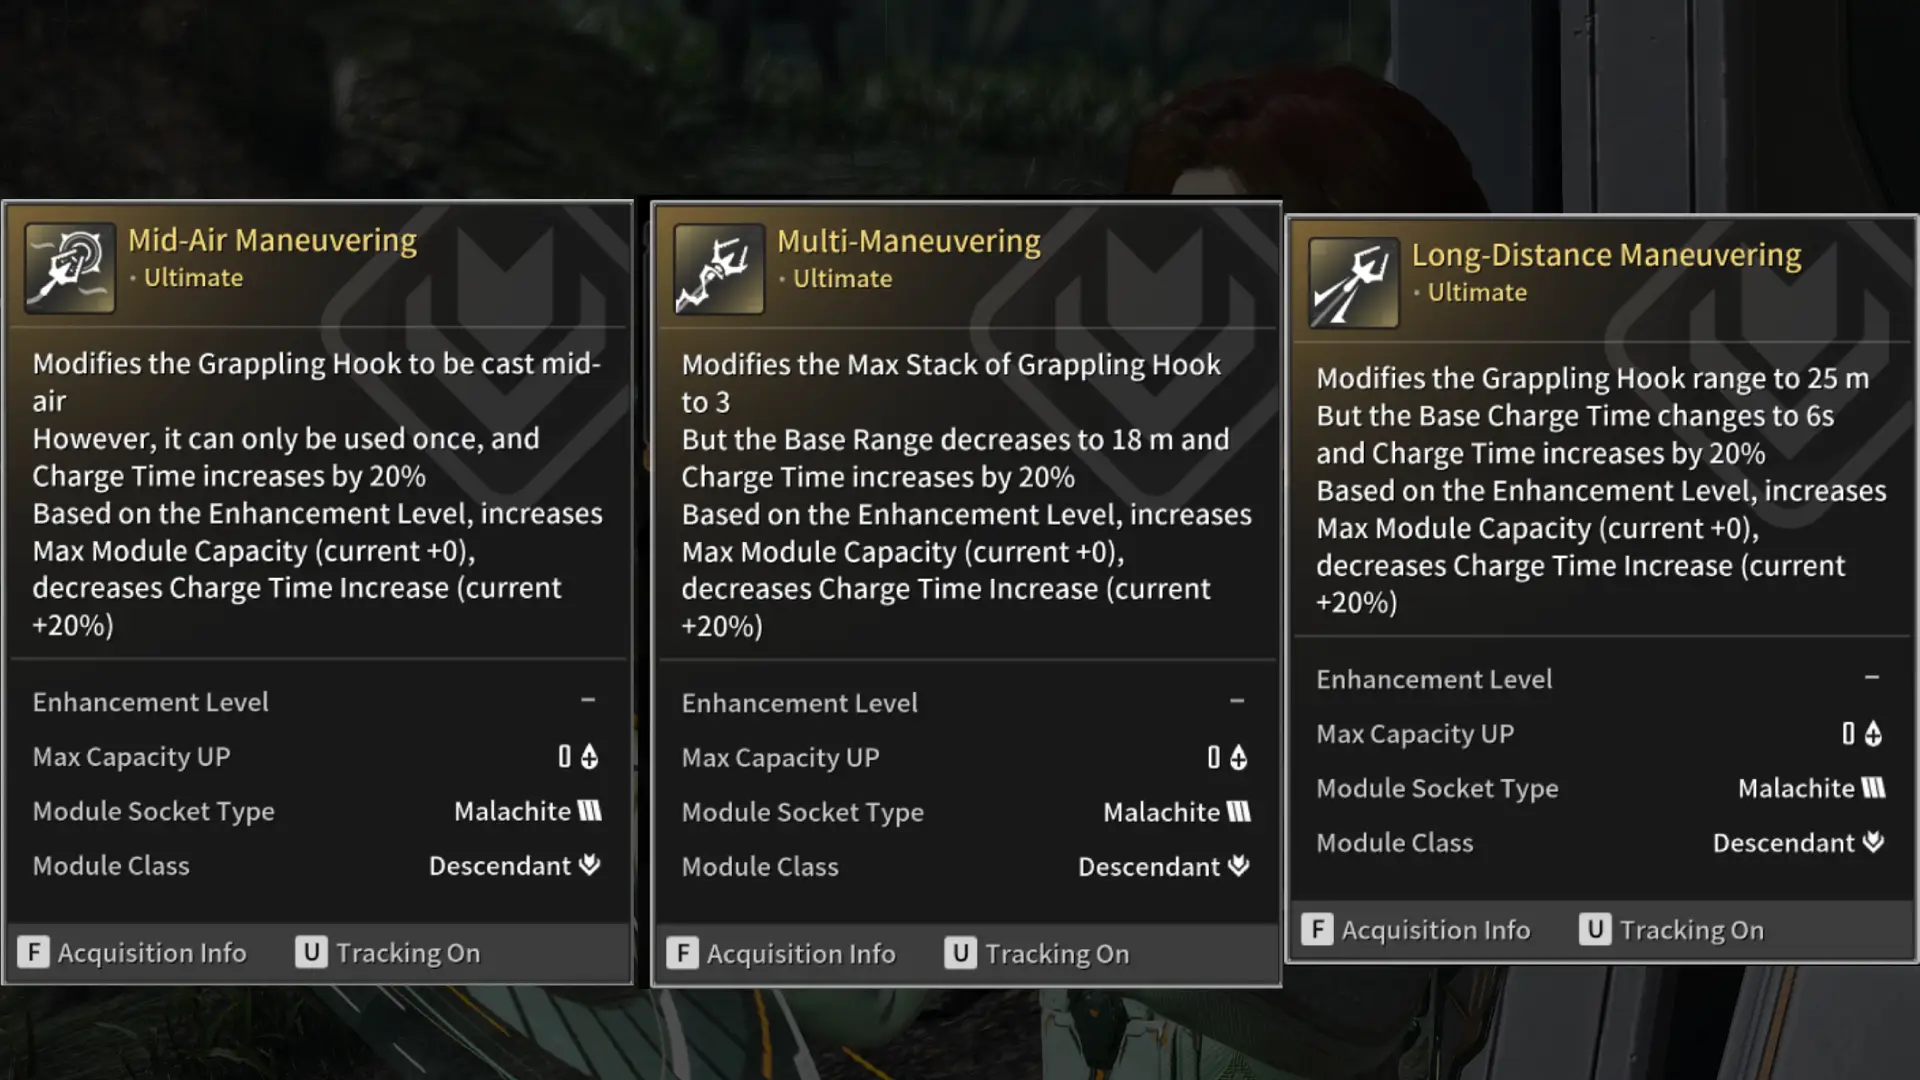Click the Long-Distance Maneuvering description text
Viewport: 1920px width, 1080px height.
[1600, 490]
